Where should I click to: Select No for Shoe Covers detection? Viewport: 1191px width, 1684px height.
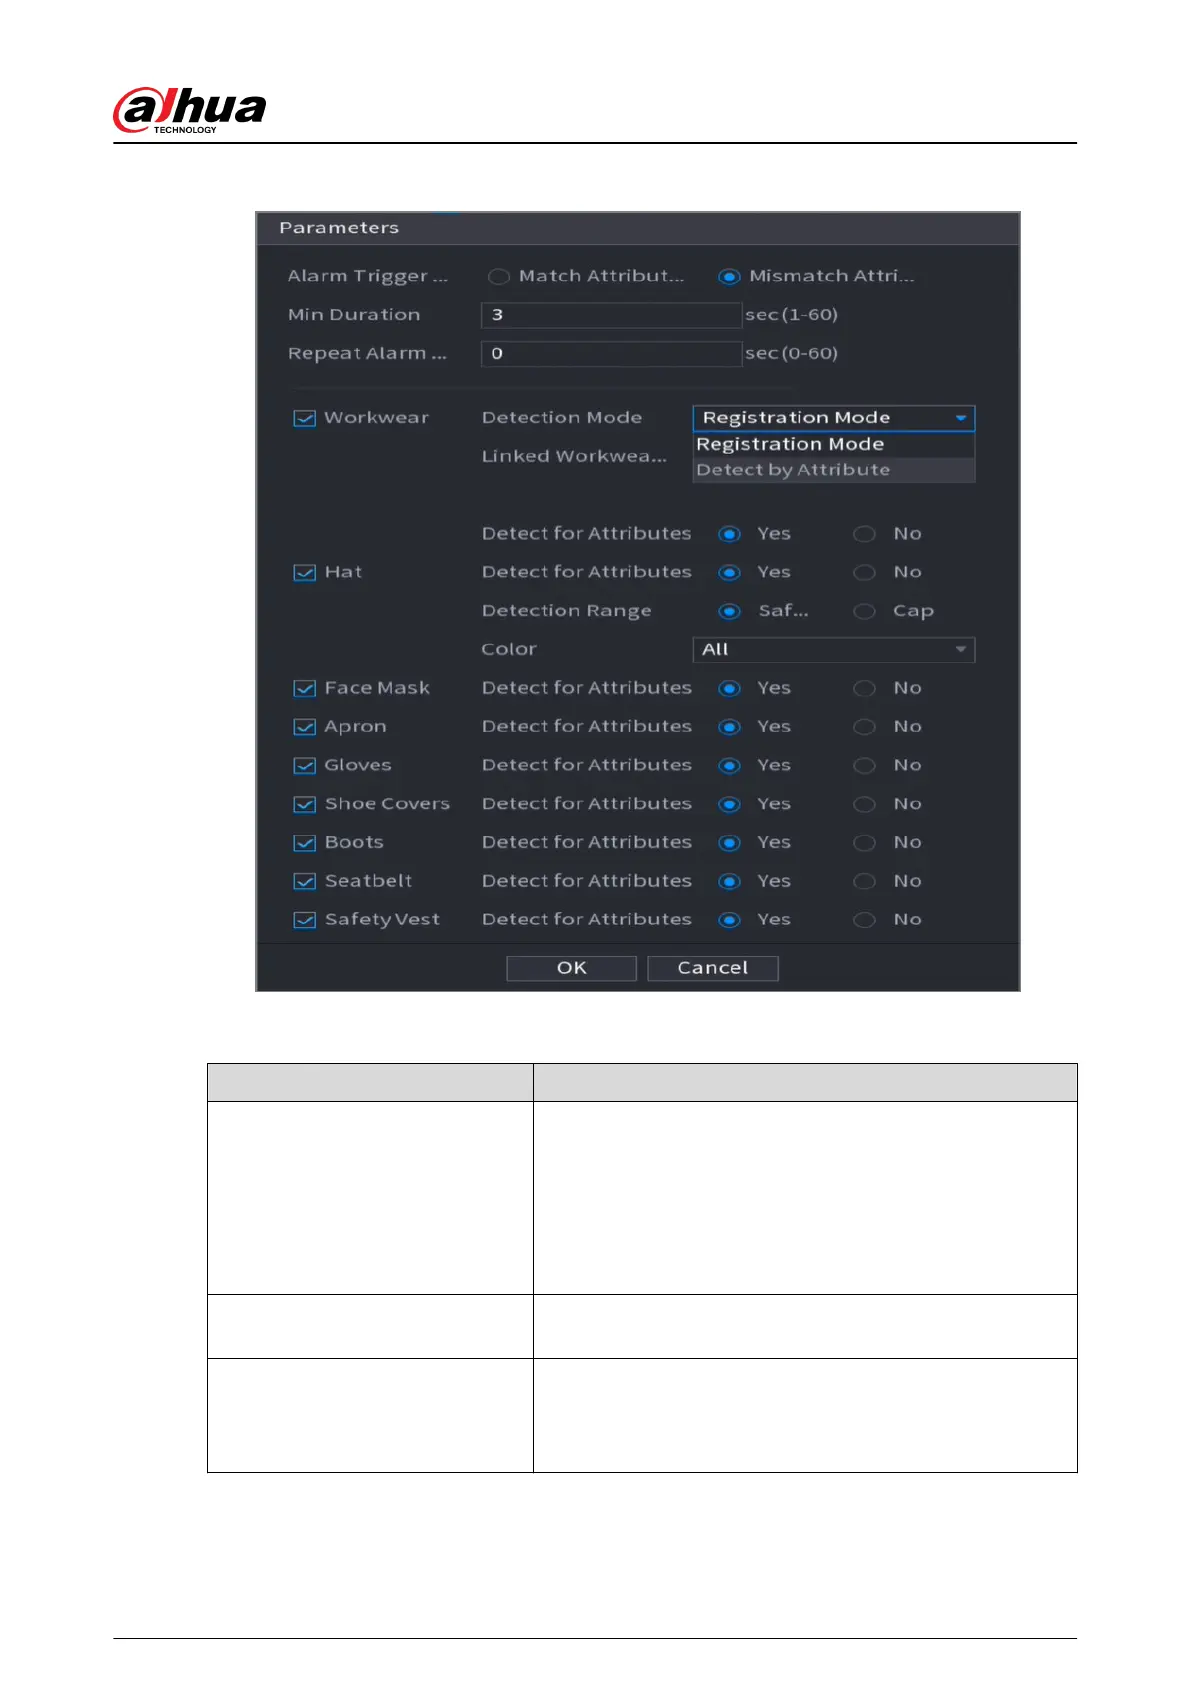864,805
